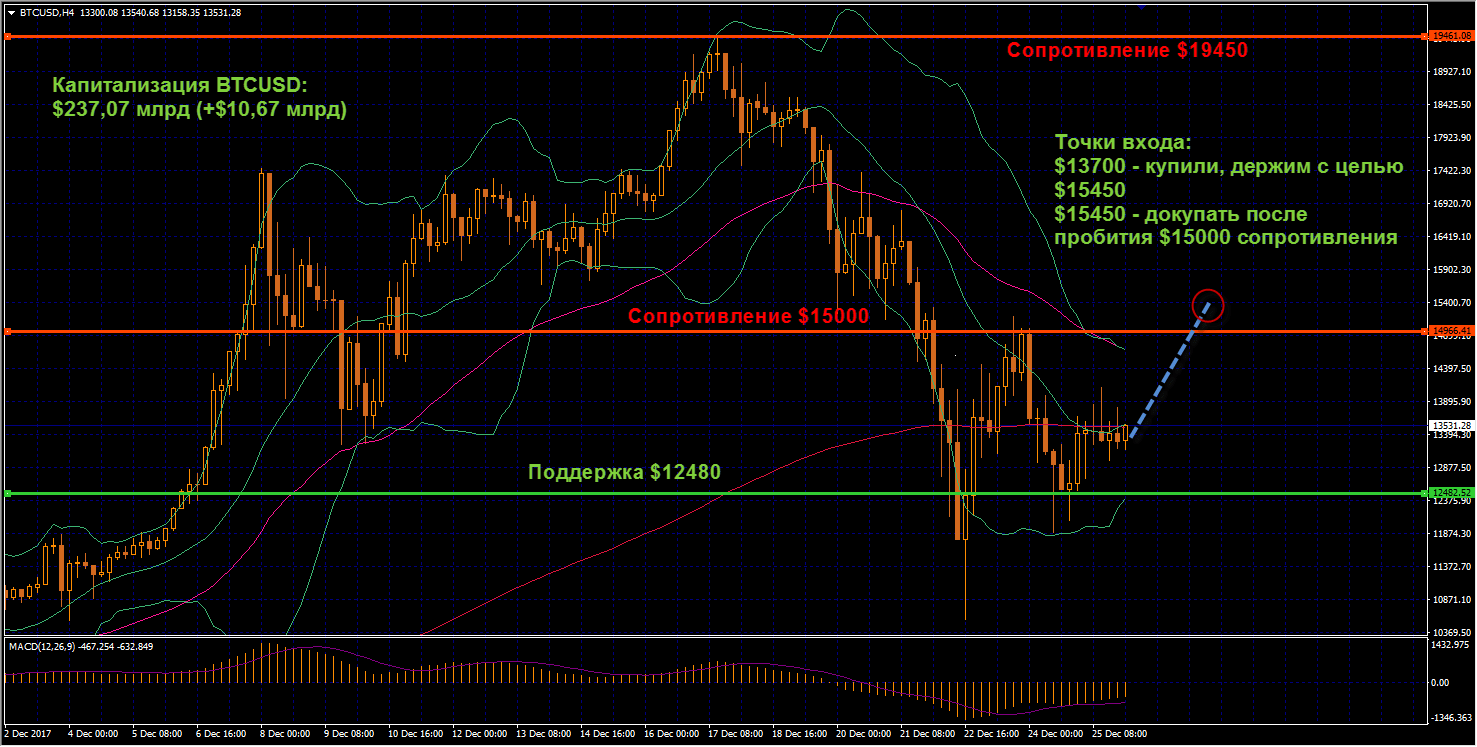Viewport: 1477px width, 747px height.
Task: Click the blue chart shift triangle marker
Action: [1142, 7]
